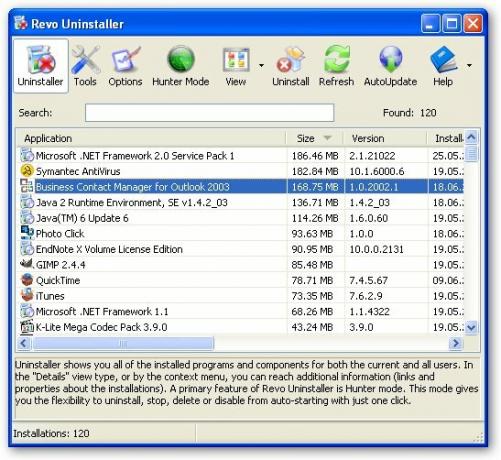The height and width of the screenshot is (460, 501).
Task: Close the Revo Uninstaller window
Action: tap(473, 24)
